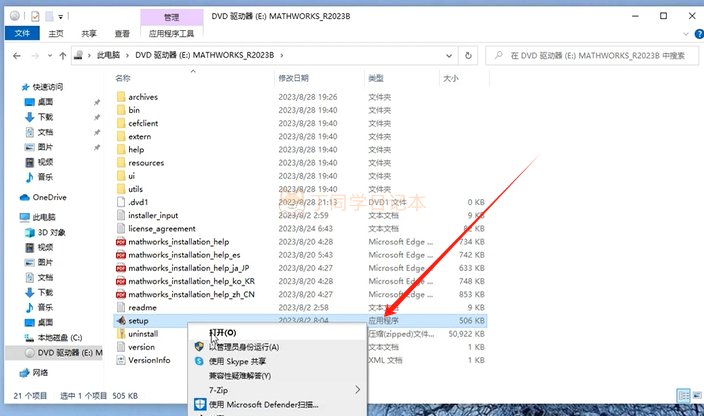Click the license_agreement document icon
This screenshot has height=416, width=704.
pos(121,228)
